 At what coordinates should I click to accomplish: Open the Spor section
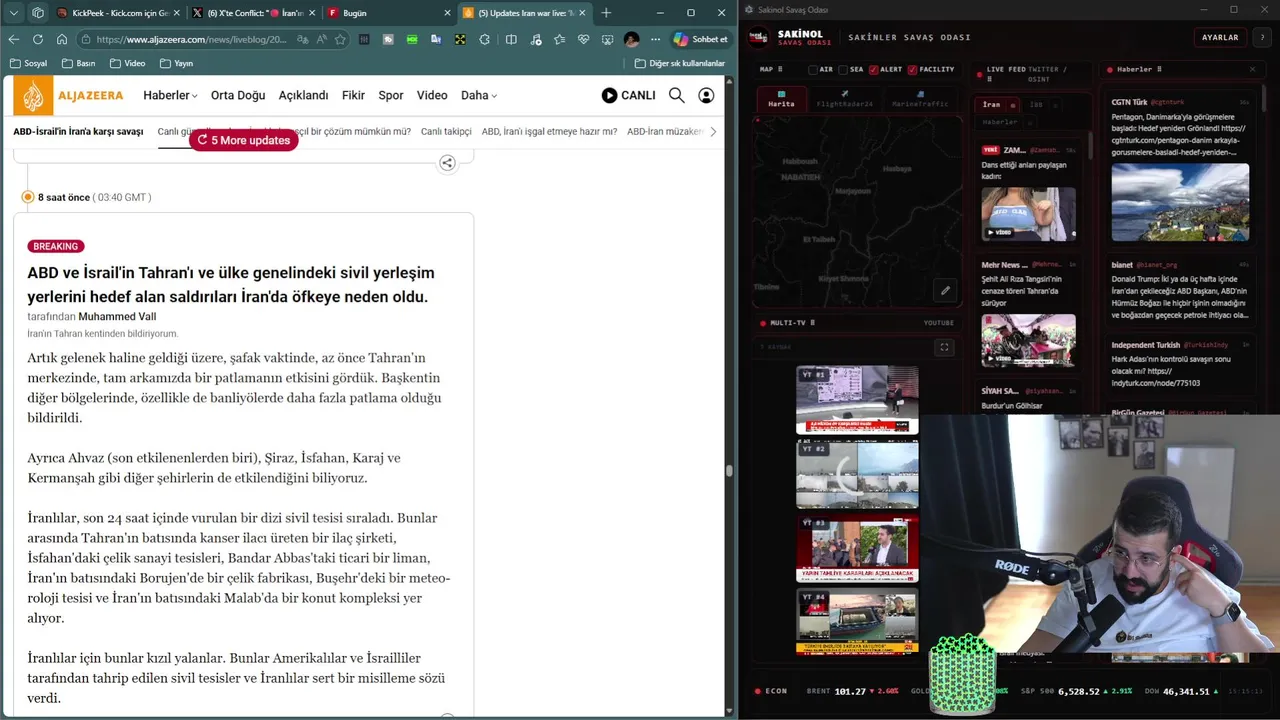click(x=391, y=95)
